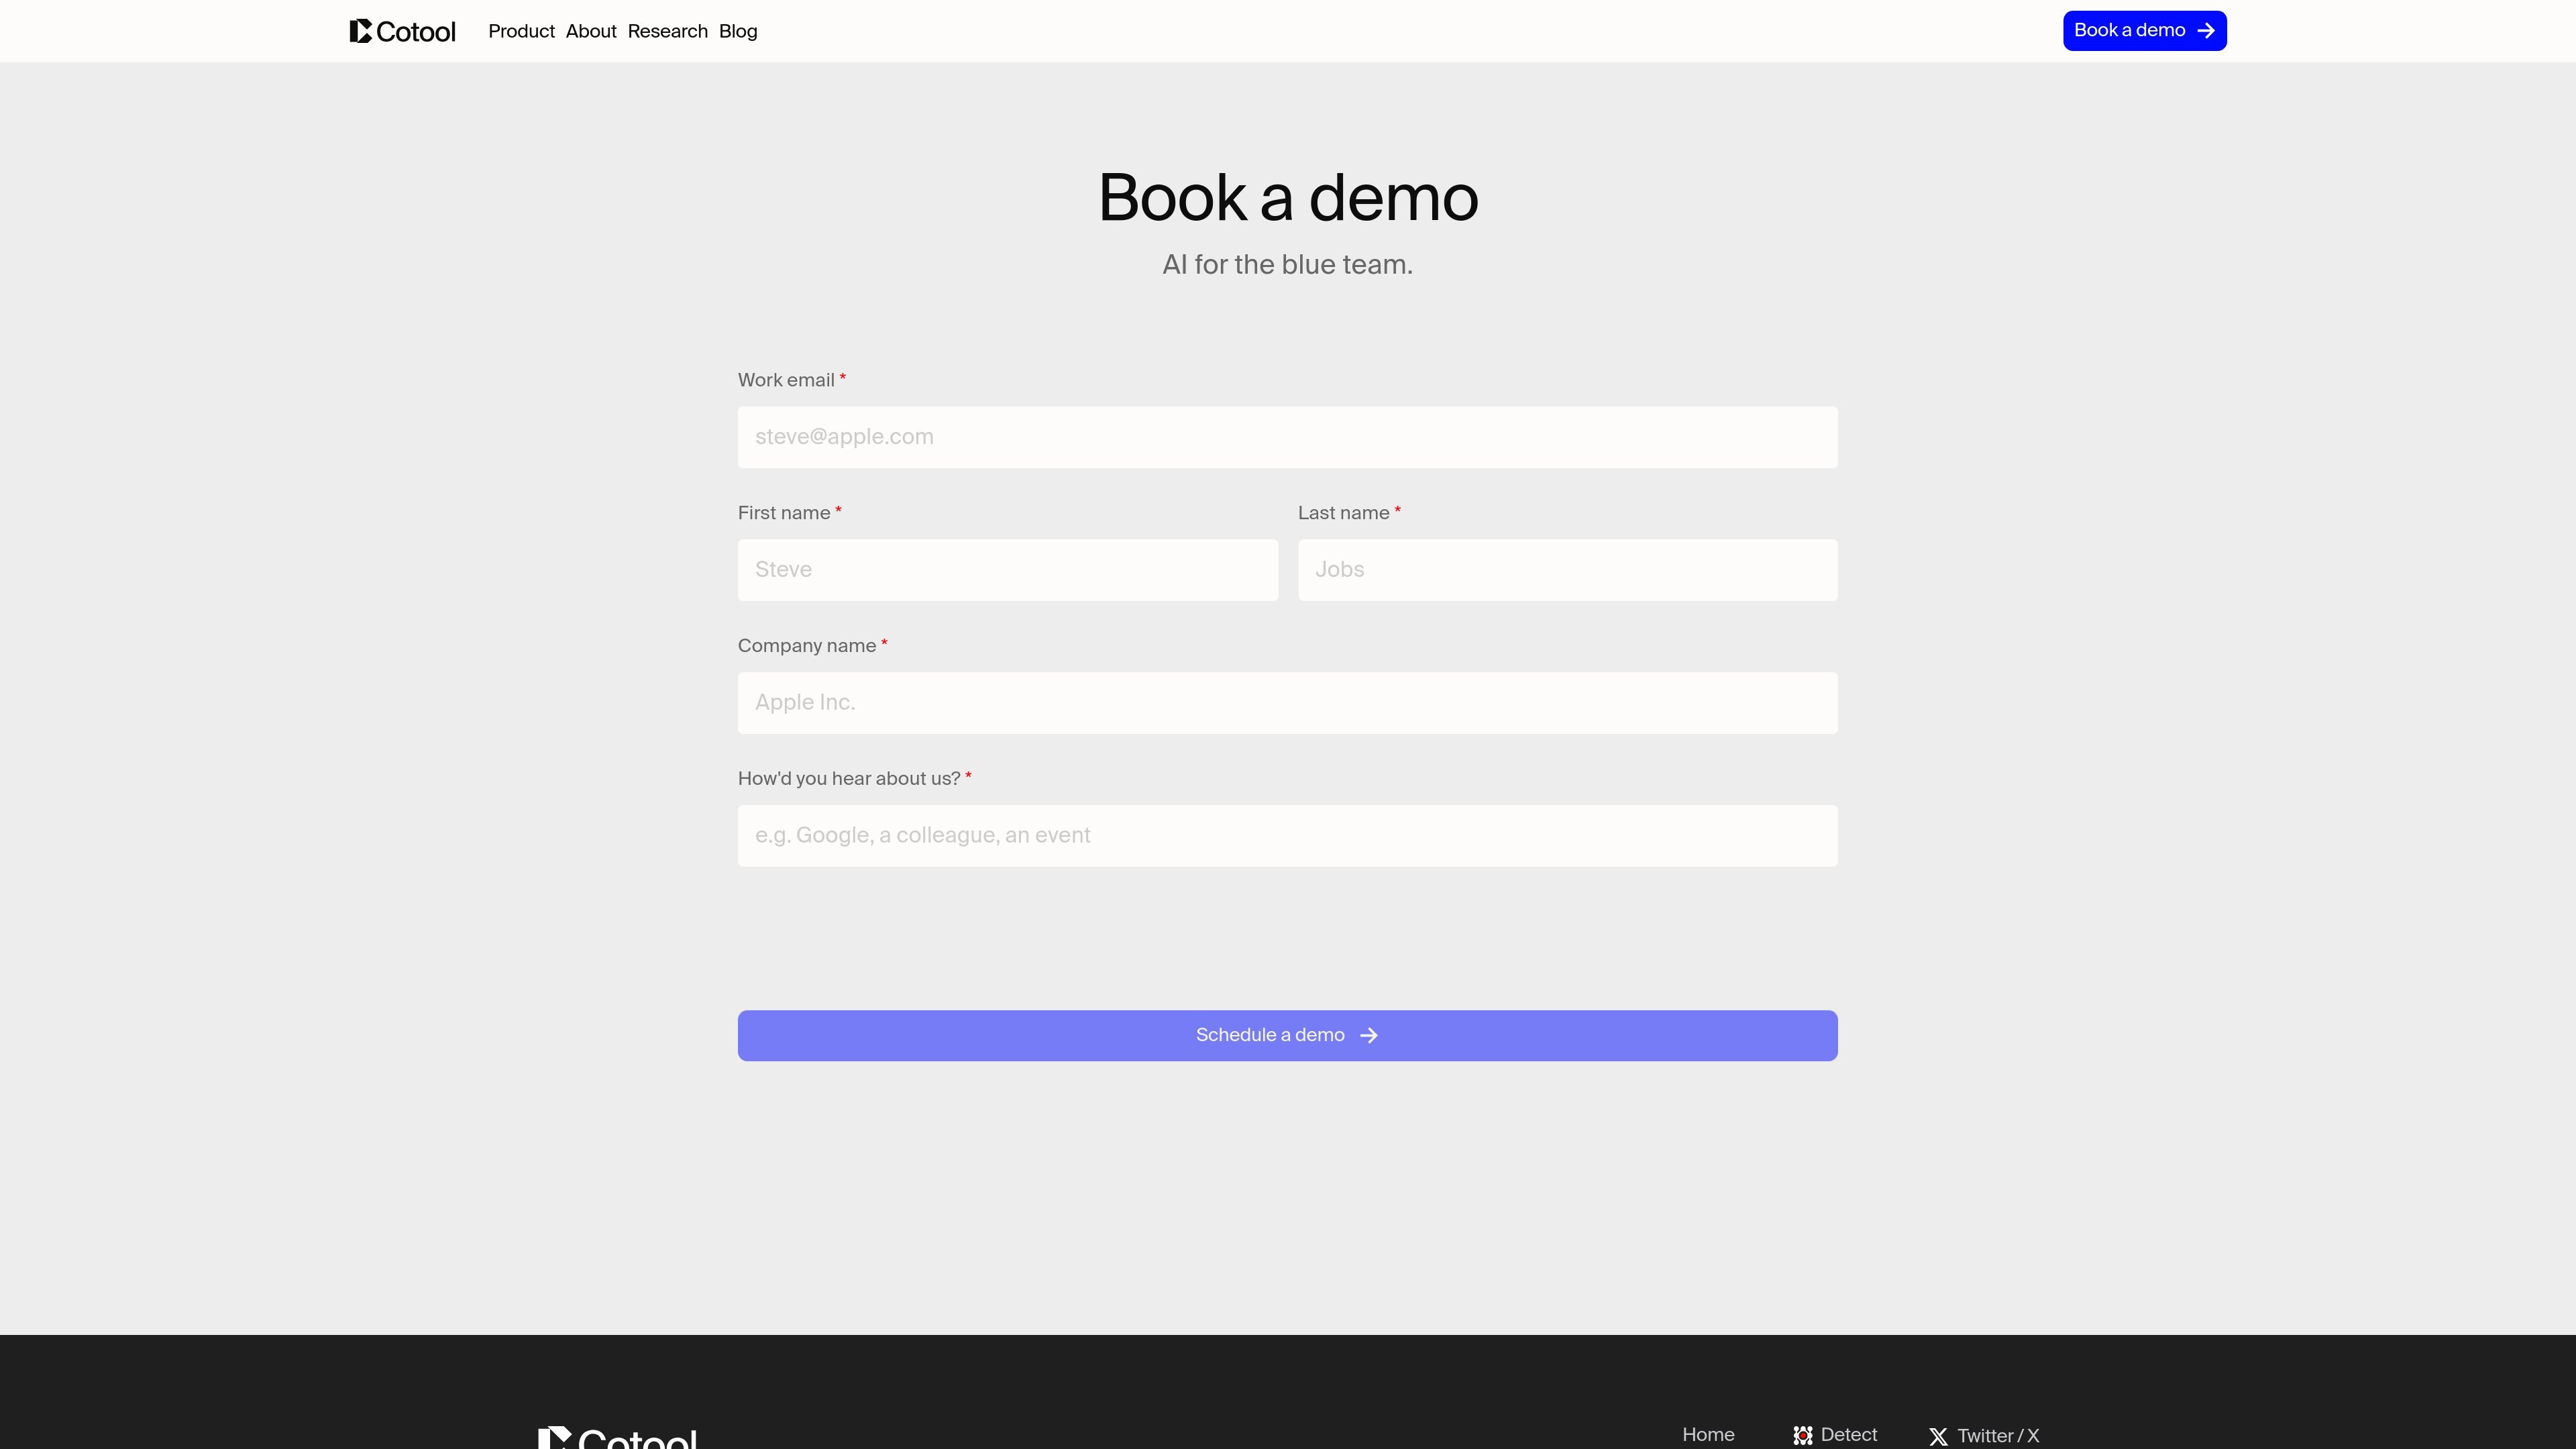Visit the Blog nav link
This screenshot has height=1449, width=2576.
[738, 31]
